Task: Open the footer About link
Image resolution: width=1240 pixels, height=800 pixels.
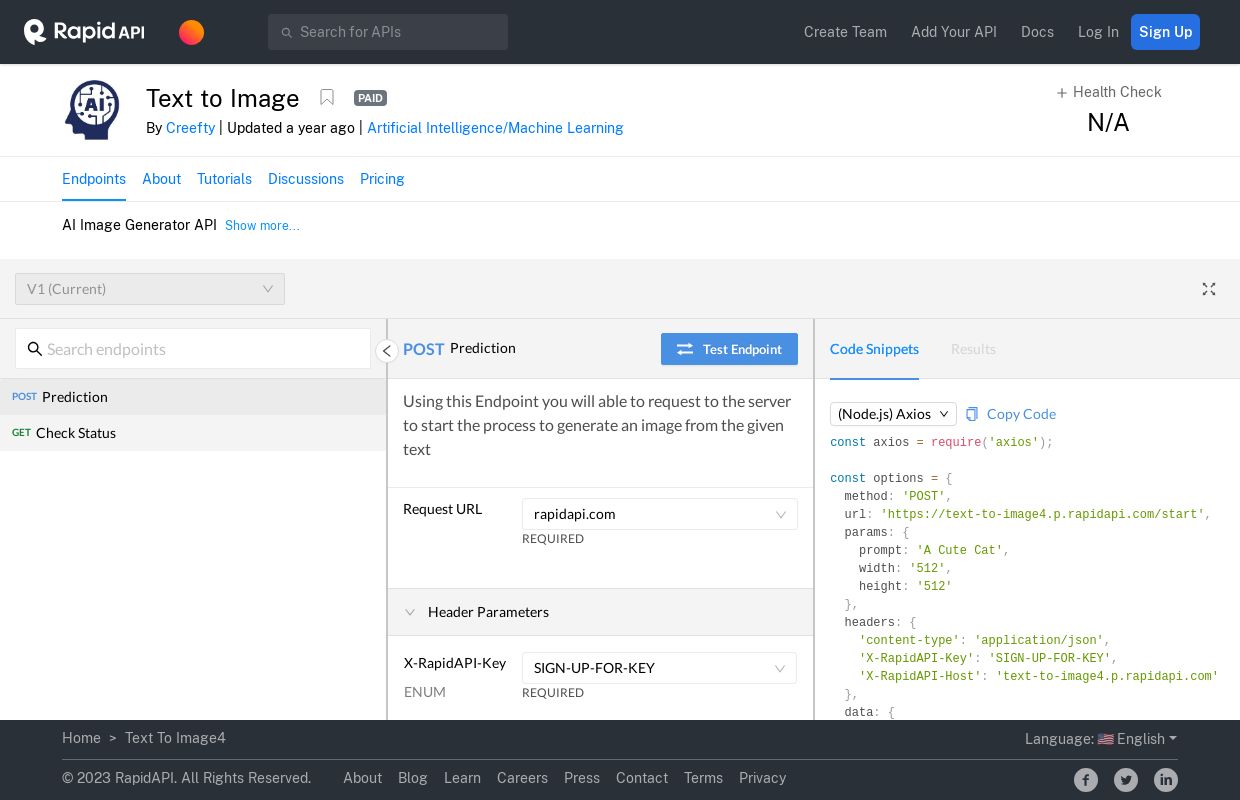Action: click(x=362, y=778)
